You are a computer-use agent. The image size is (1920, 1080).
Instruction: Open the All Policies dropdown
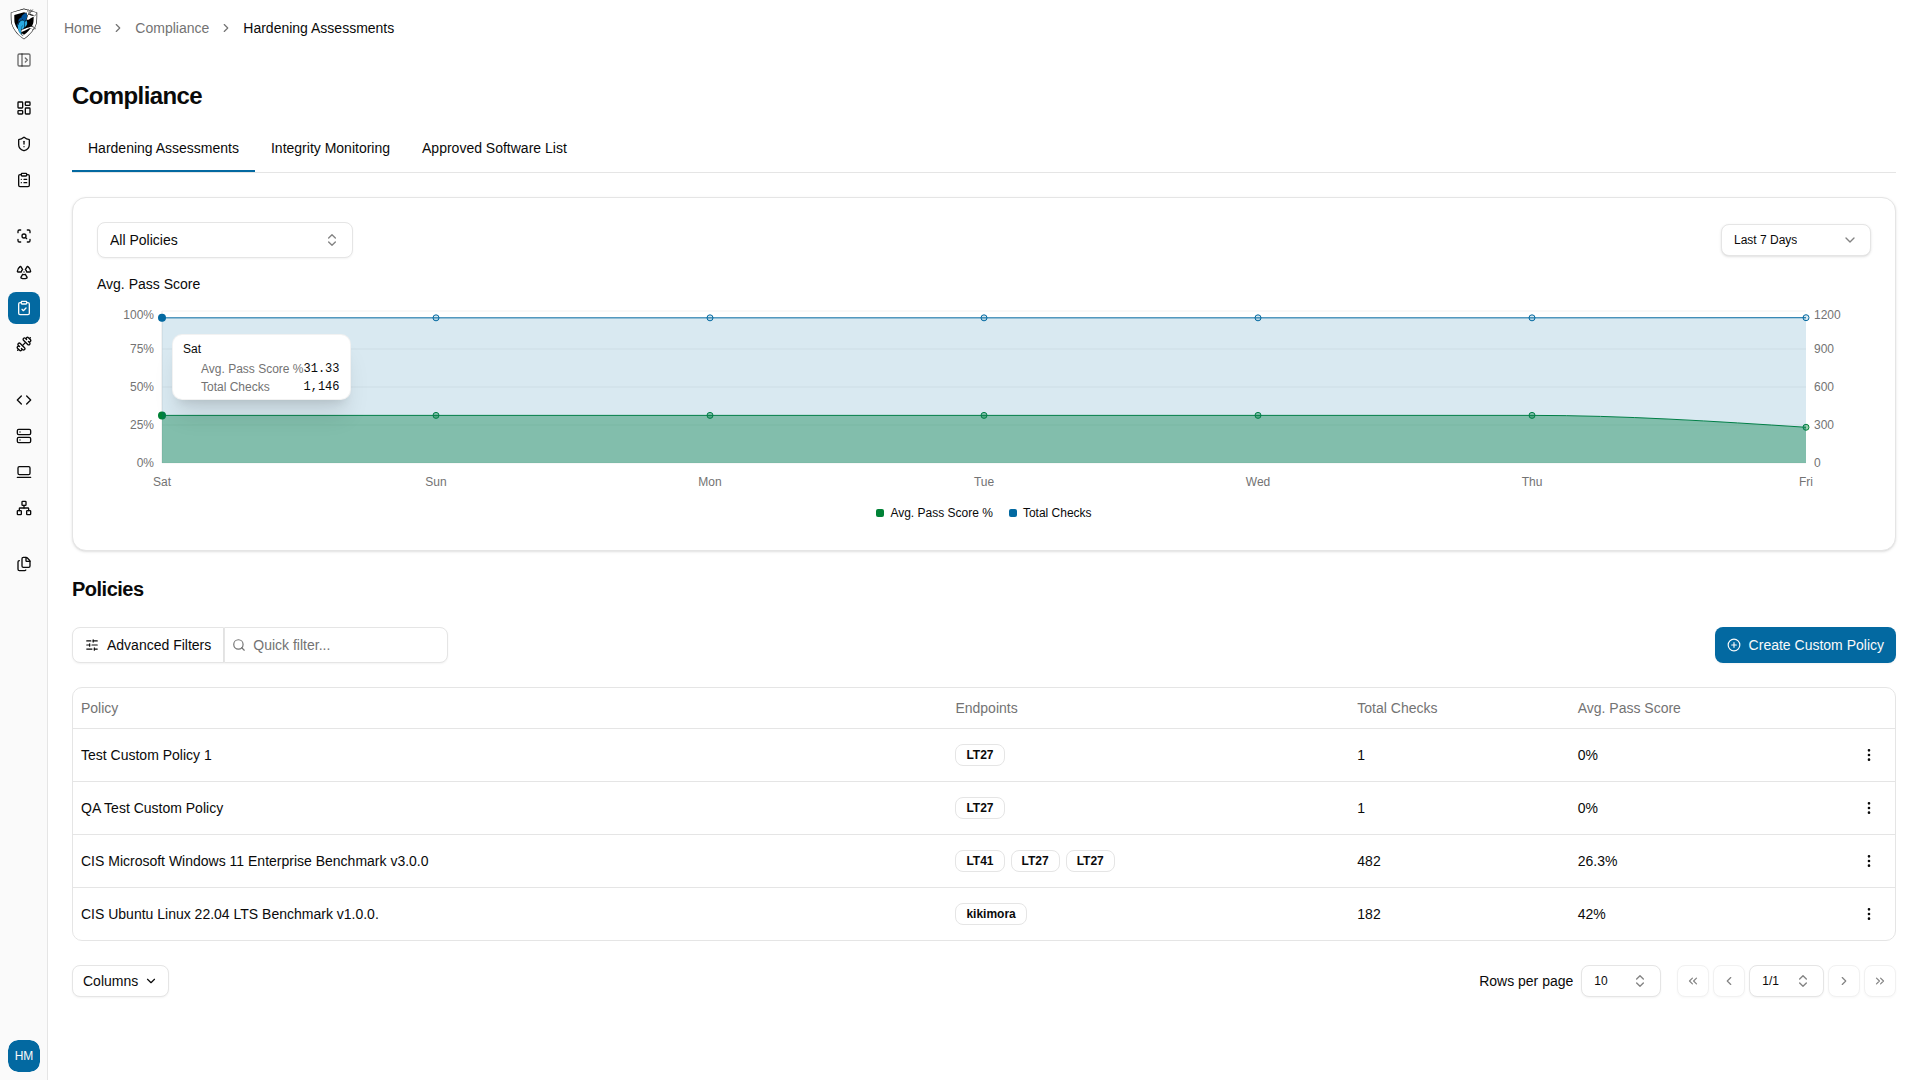coord(225,240)
